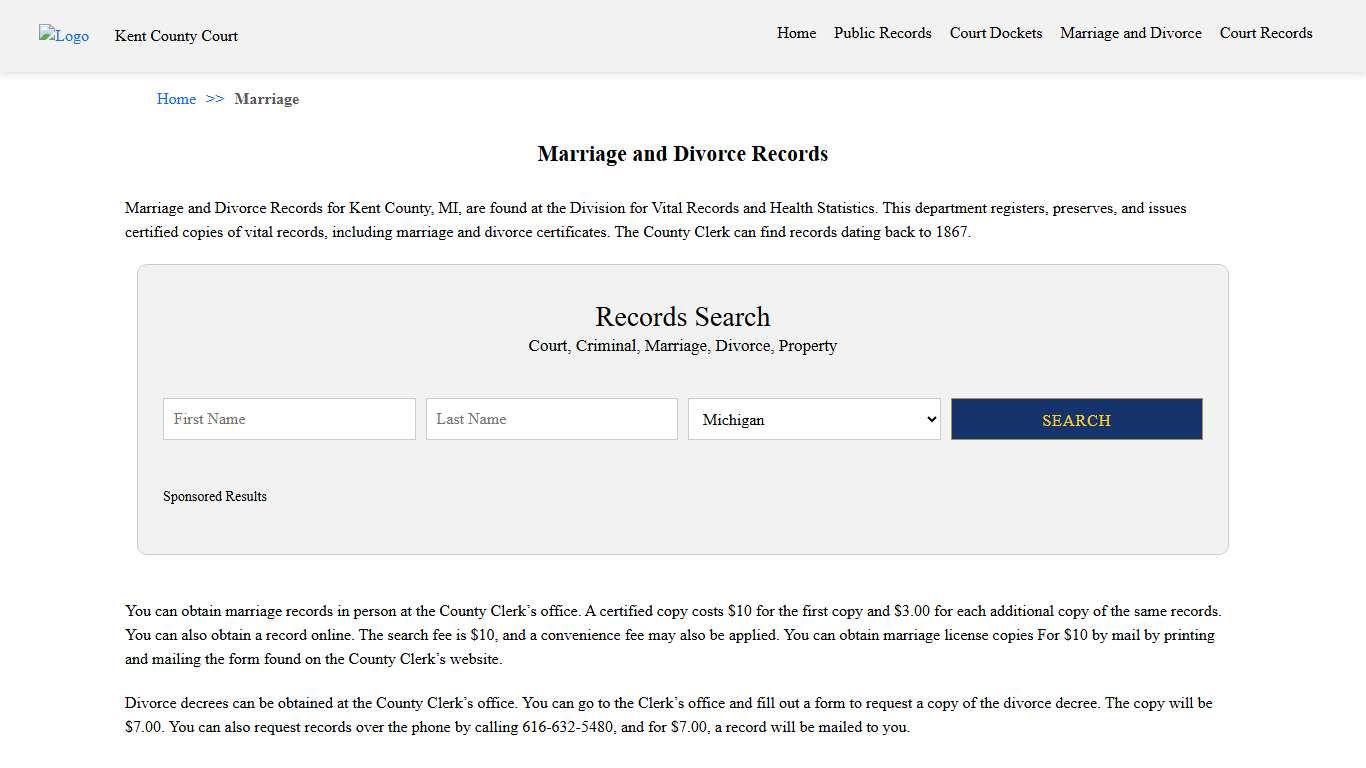Click the Kent County Court site title
The image size is (1366, 768).
coord(176,36)
